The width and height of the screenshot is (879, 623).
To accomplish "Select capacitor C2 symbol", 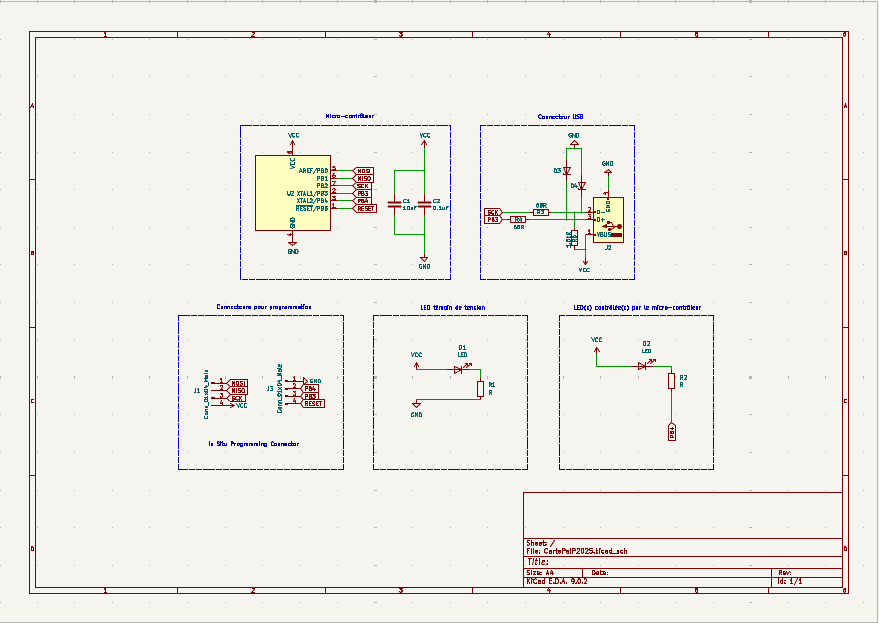I will pos(425,203).
